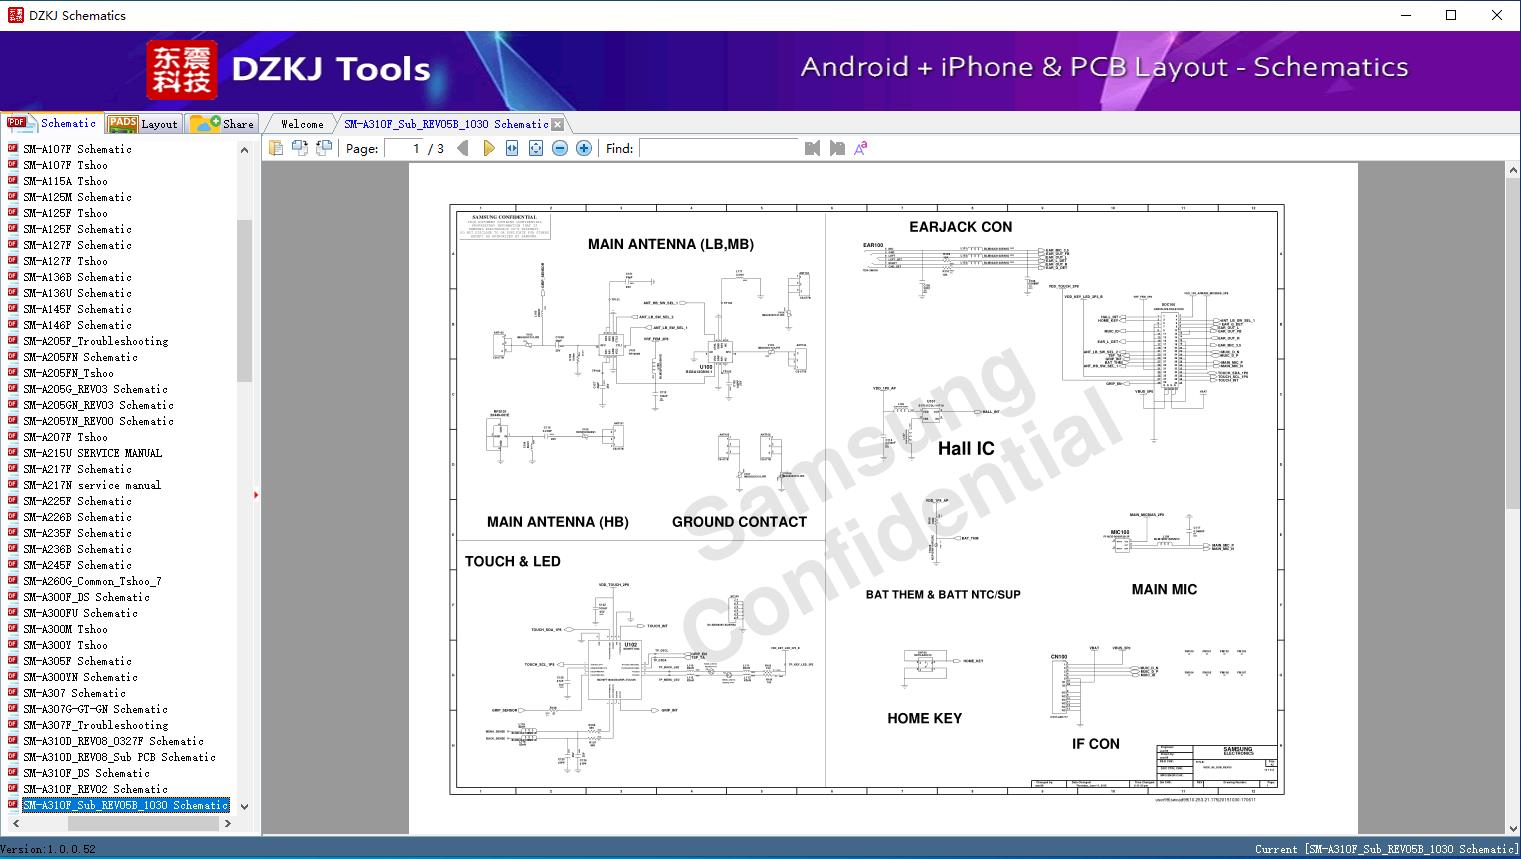Viewport: 1521px width, 859px height.
Task: Click the file list horizontal scroll right arrow
Action: tap(228, 823)
